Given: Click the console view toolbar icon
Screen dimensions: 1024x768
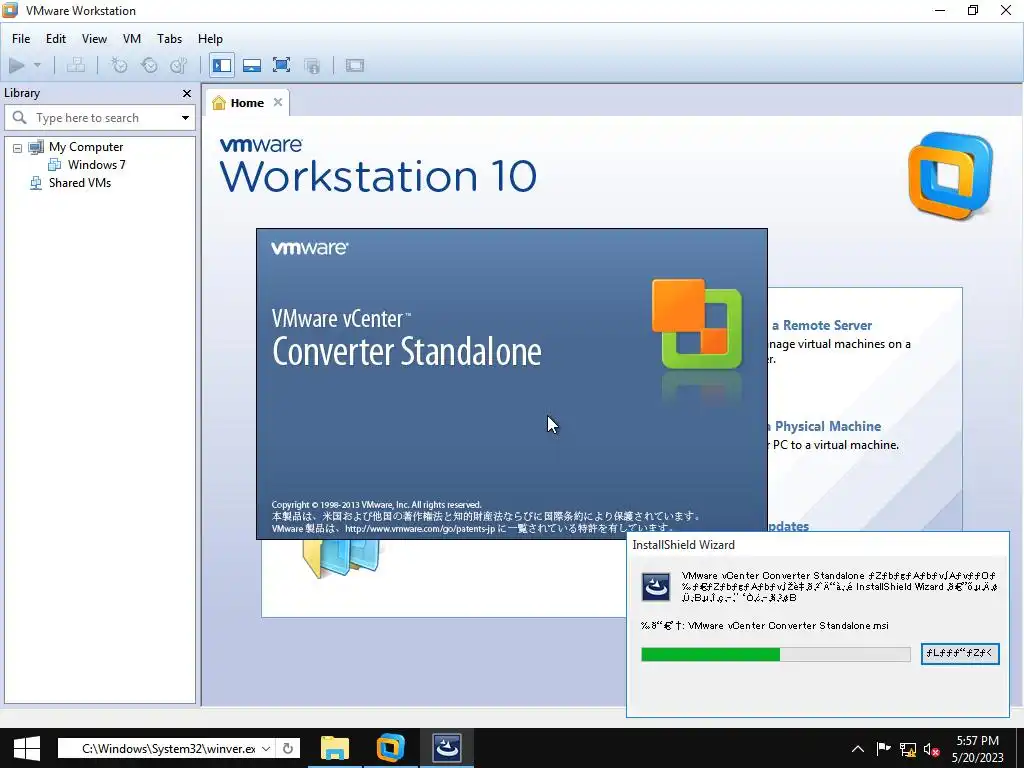Looking at the screenshot, I should point(355,65).
